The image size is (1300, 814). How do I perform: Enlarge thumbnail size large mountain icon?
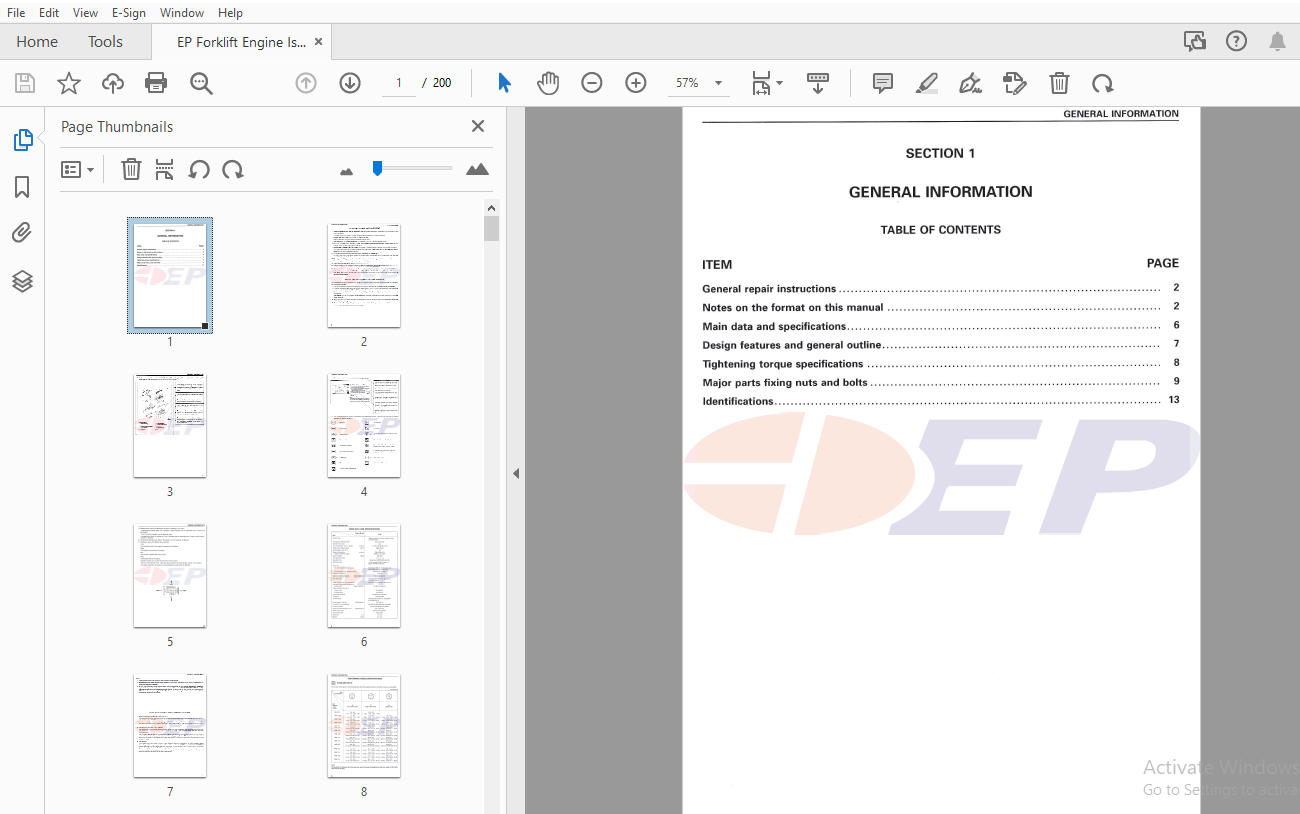[x=477, y=169]
